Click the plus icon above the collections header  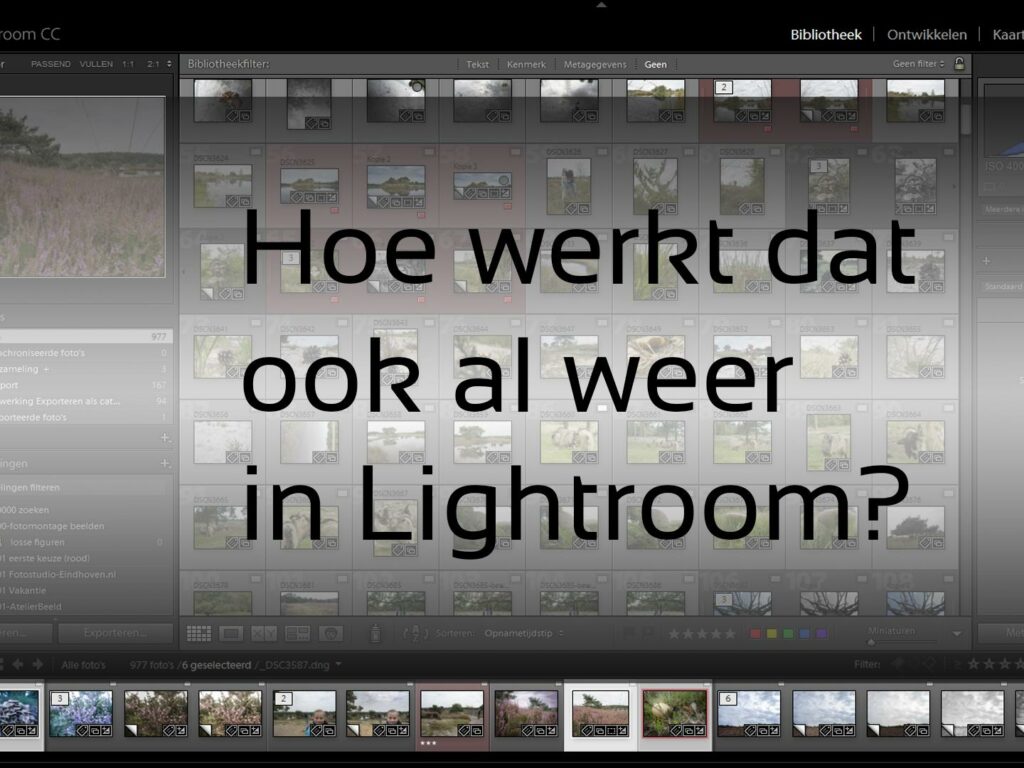(x=165, y=438)
